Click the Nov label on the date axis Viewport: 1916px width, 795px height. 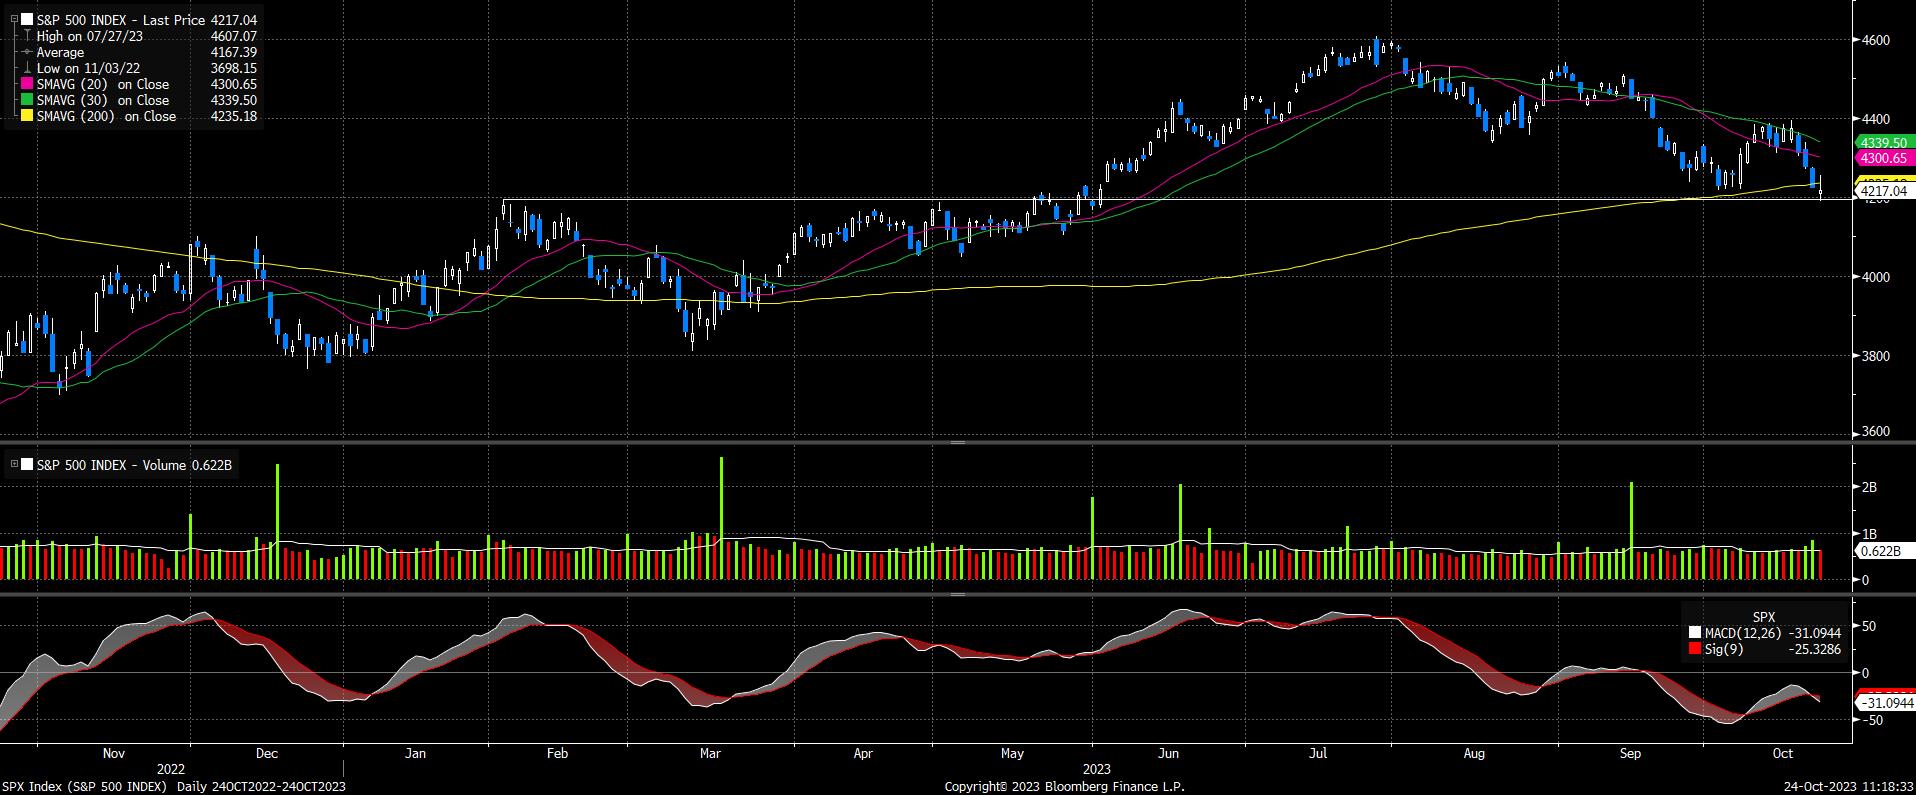pyautogui.click(x=114, y=753)
